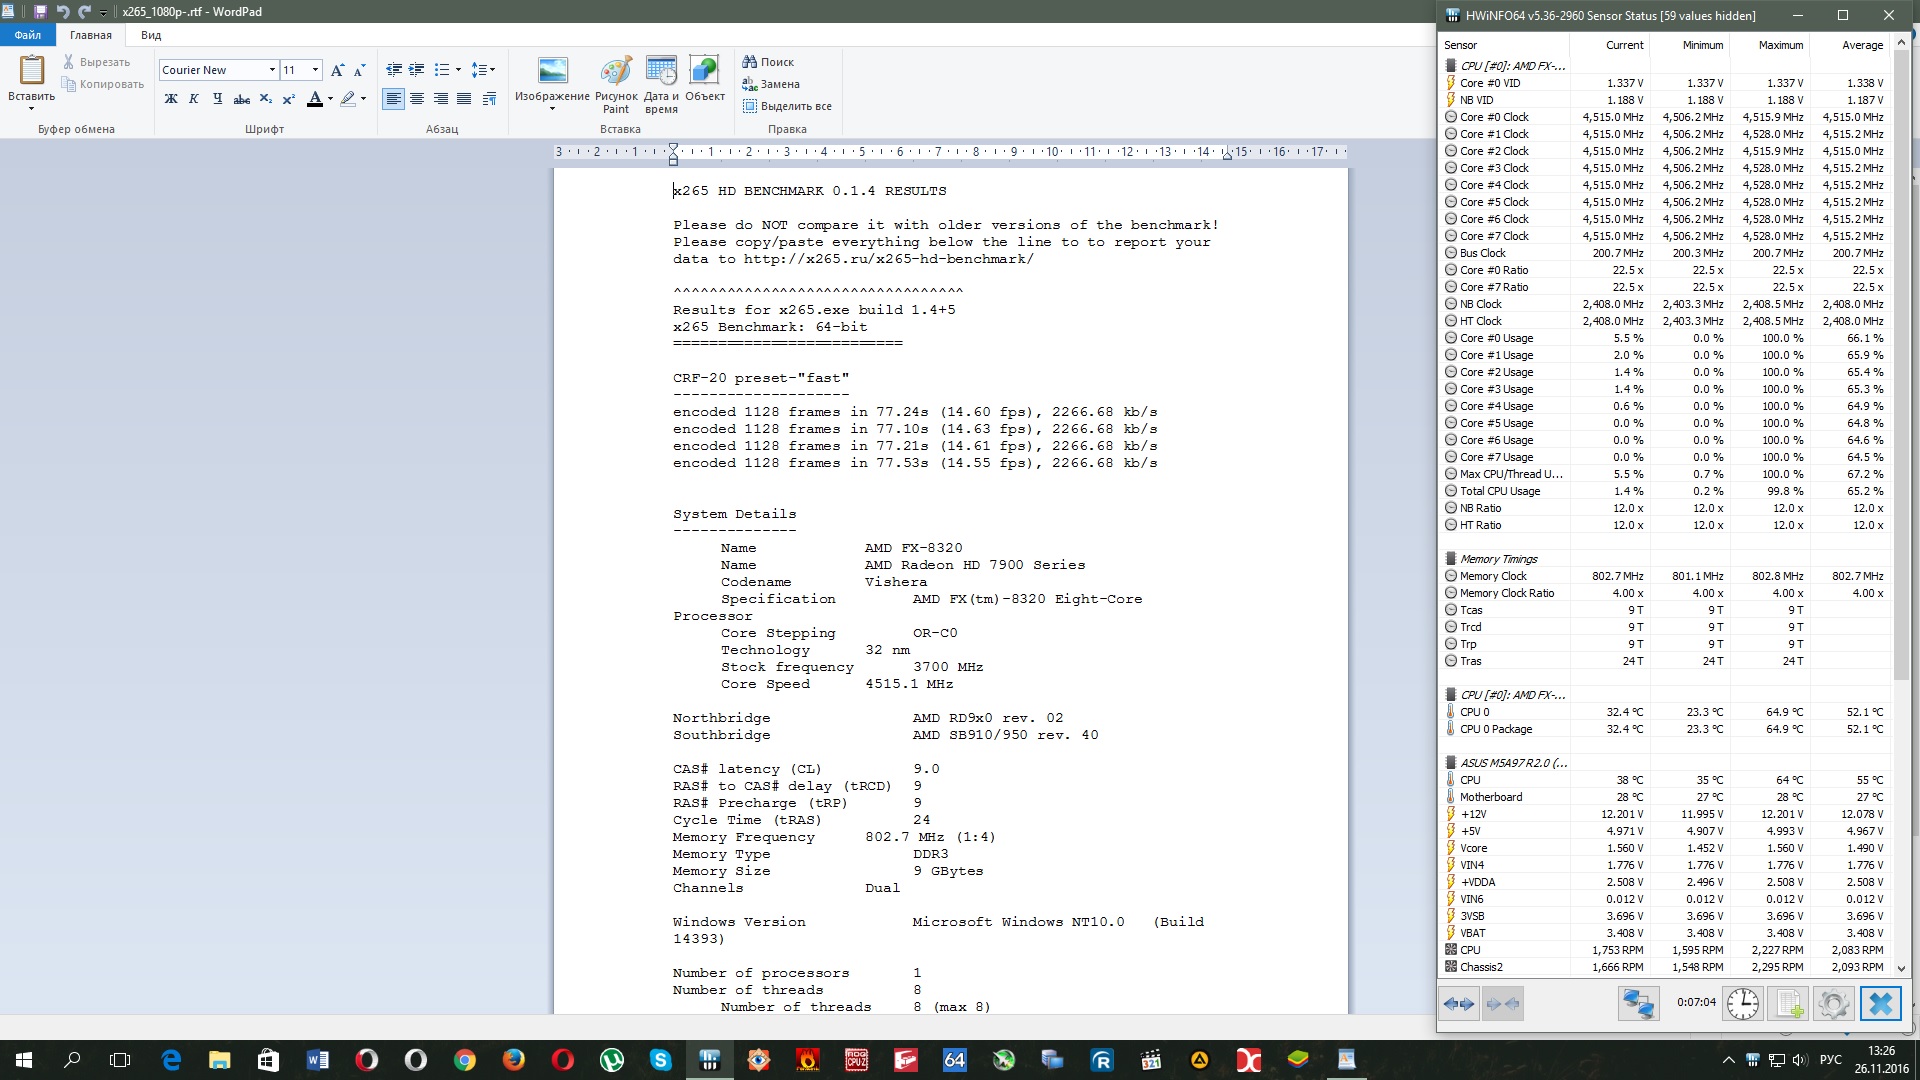Toggle bold Ж formatting
This screenshot has height=1080, width=1920.
tap(171, 98)
